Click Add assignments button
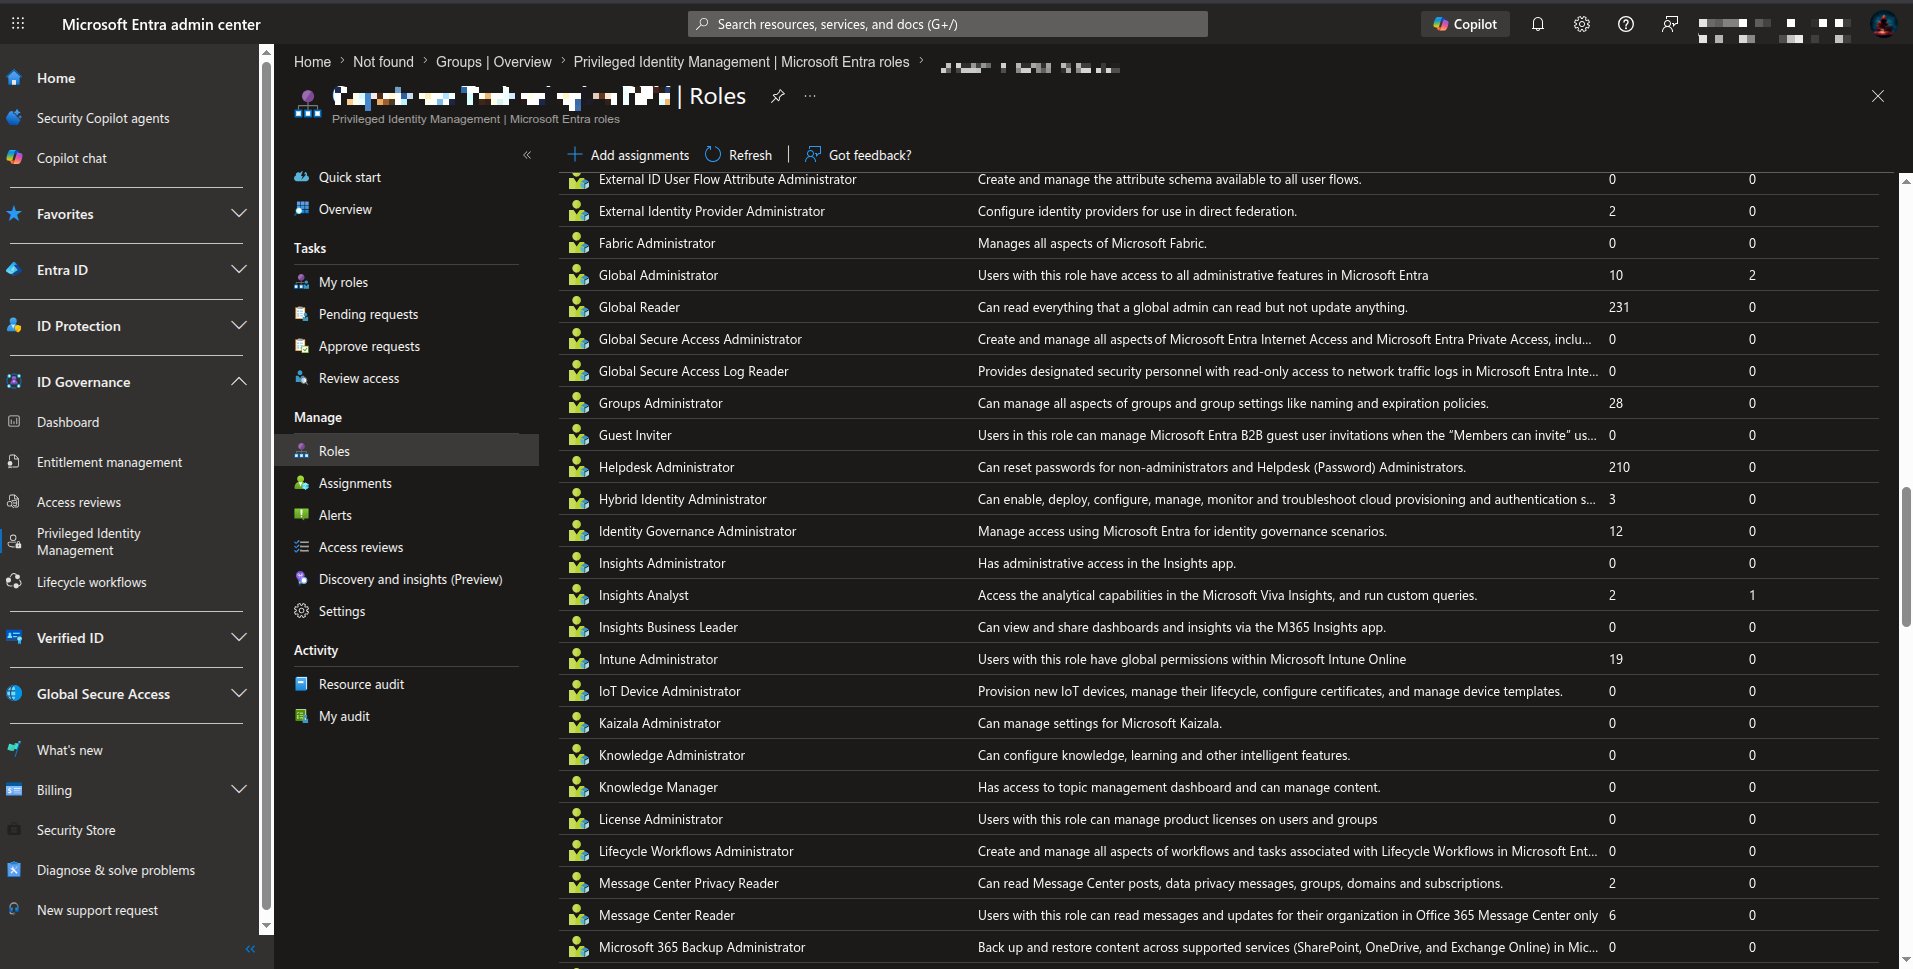This screenshot has height=969, width=1913. [x=628, y=155]
